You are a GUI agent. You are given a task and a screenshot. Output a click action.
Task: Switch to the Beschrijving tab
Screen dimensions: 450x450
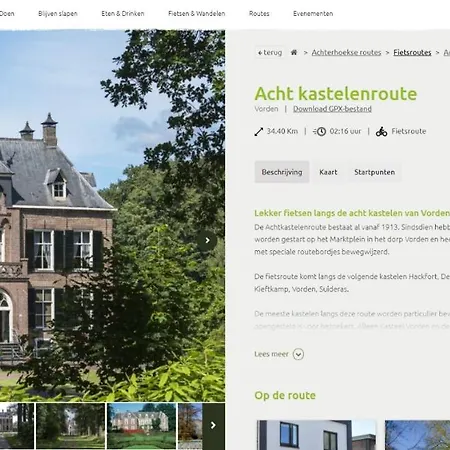[x=282, y=172]
